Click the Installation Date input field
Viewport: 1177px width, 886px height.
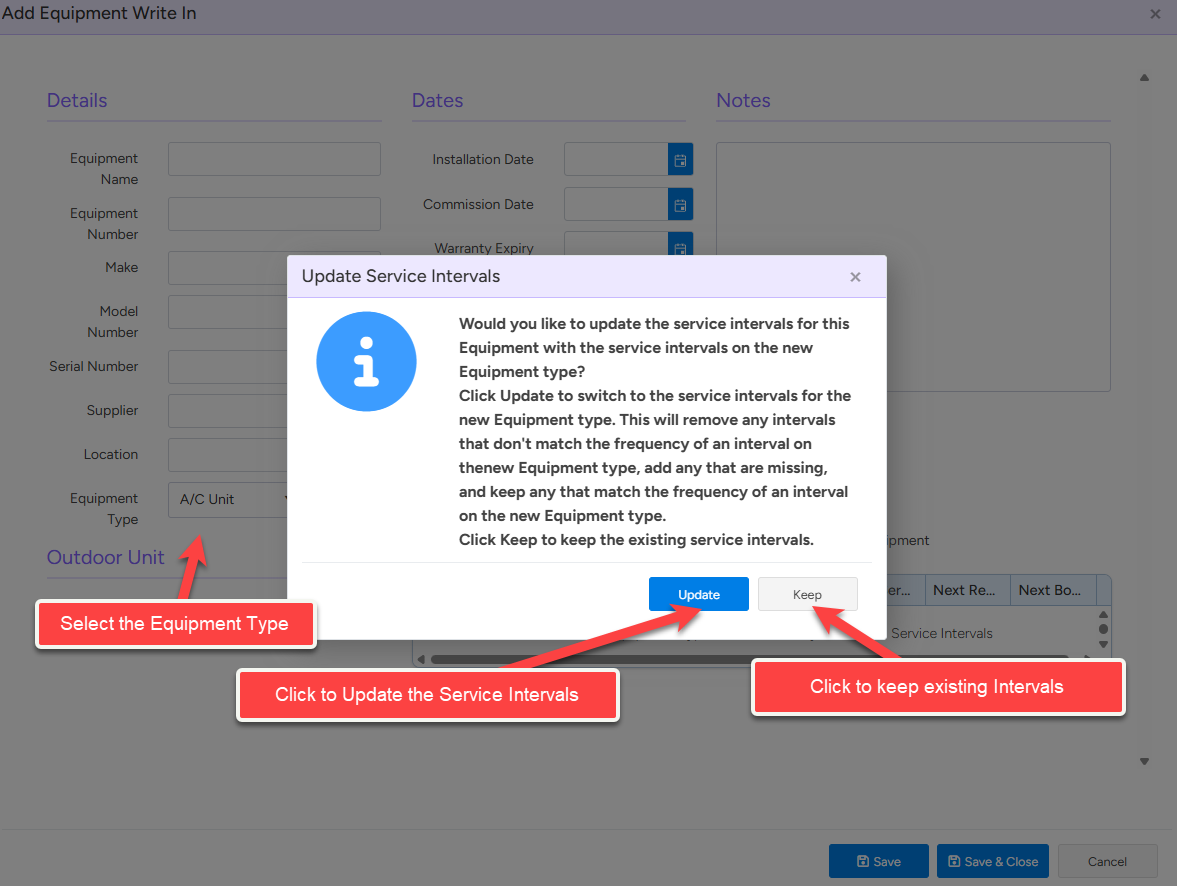pyautogui.click(x=616, y=159)
